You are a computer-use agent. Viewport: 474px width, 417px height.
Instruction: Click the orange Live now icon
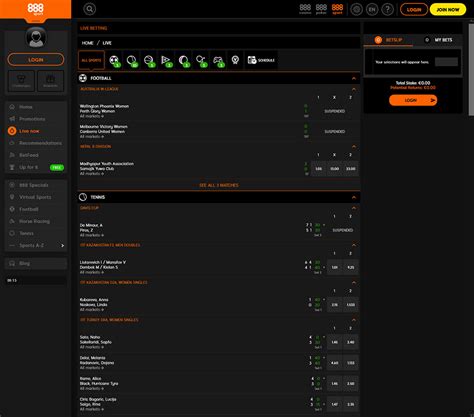[x=12, y=131]
